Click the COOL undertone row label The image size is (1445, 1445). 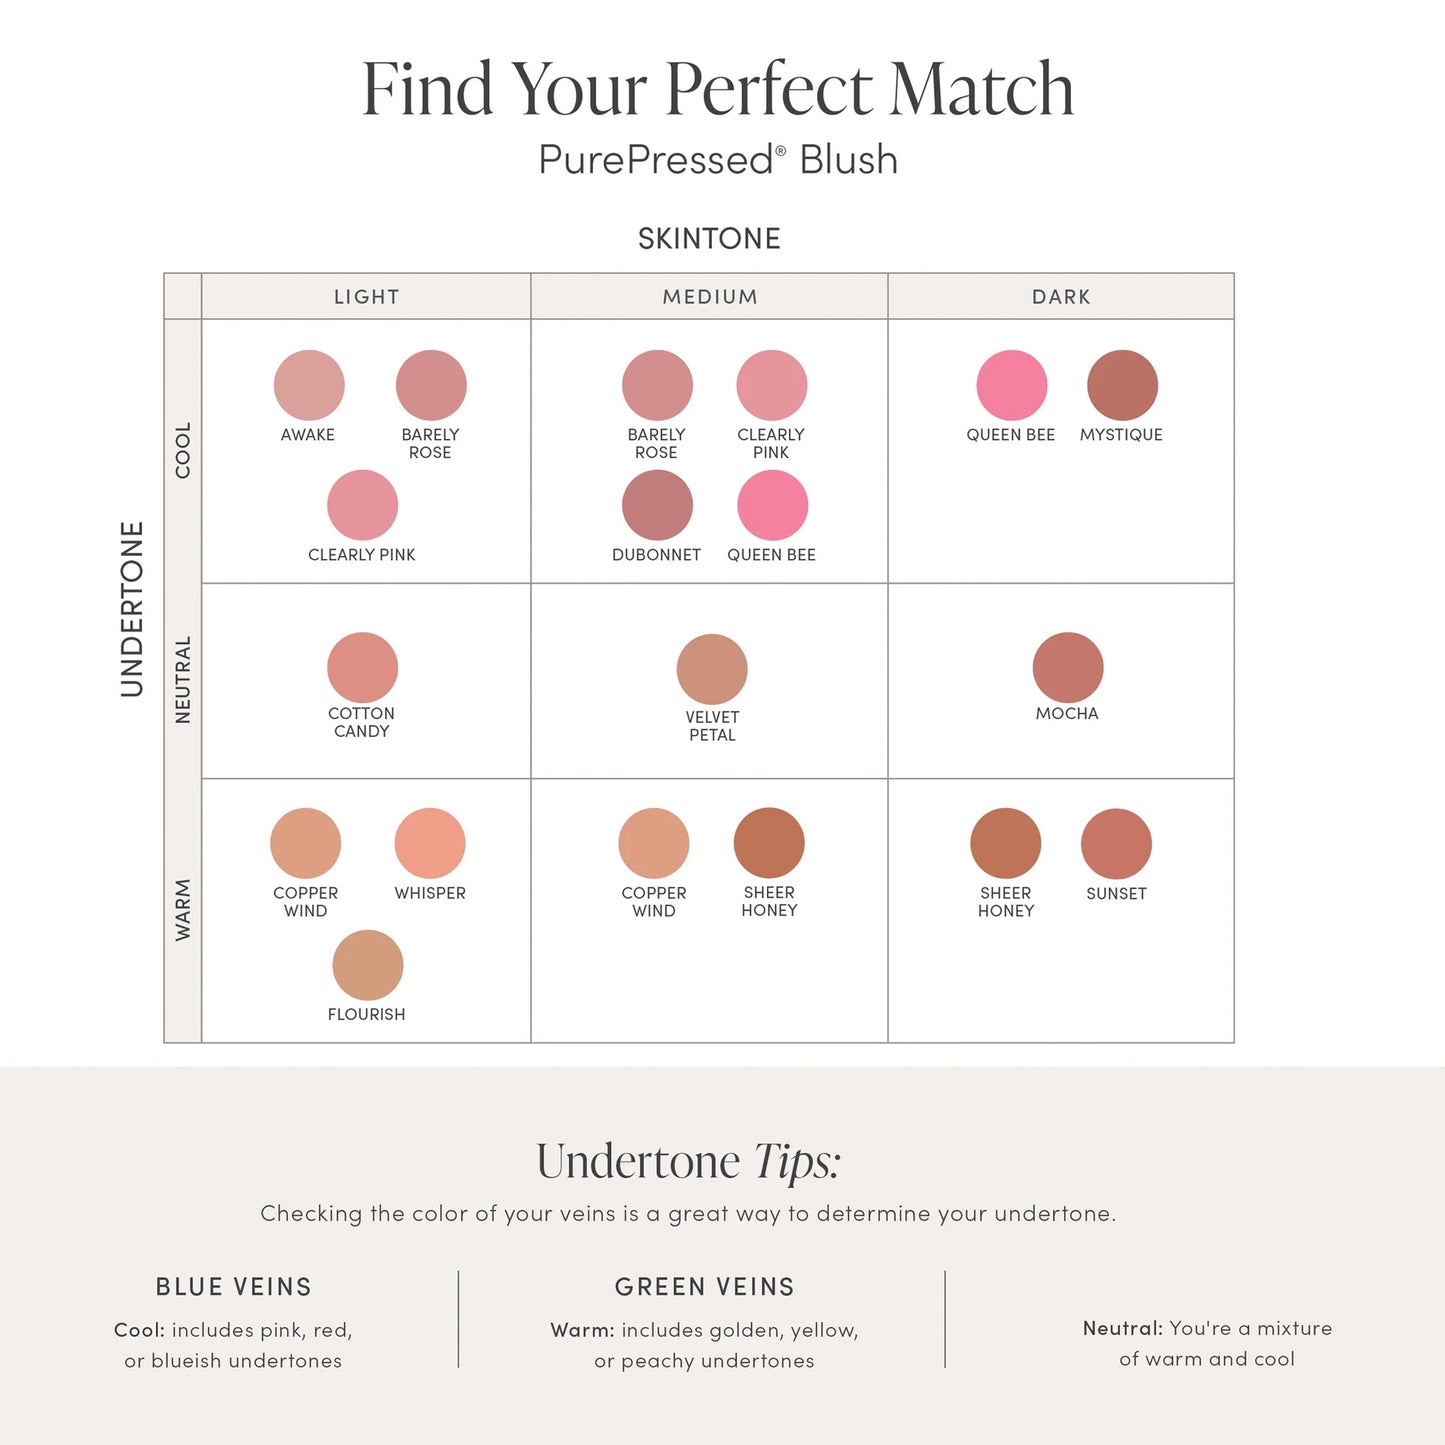(183, 450)
